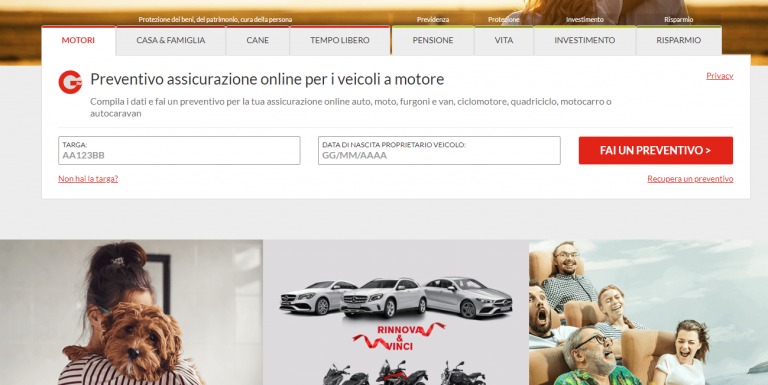Screen dimensions: 768x385
Task: Switch to the CASA & FAMIGLIA tab
Action: (x=171, y=40)
